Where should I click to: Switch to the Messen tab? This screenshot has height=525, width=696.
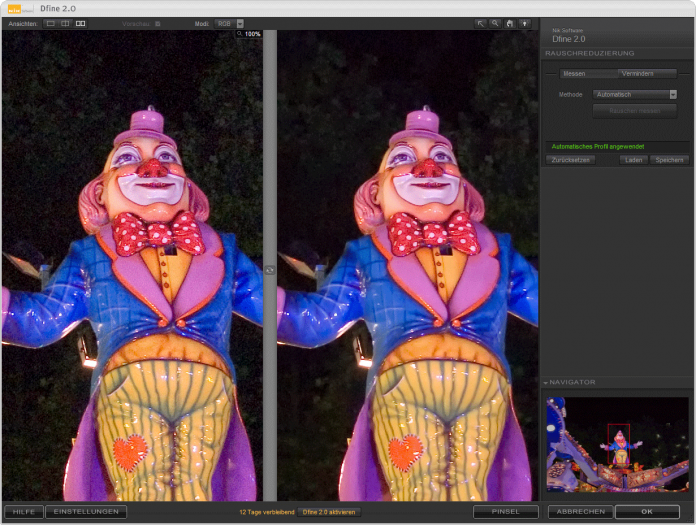coord(574,73)
